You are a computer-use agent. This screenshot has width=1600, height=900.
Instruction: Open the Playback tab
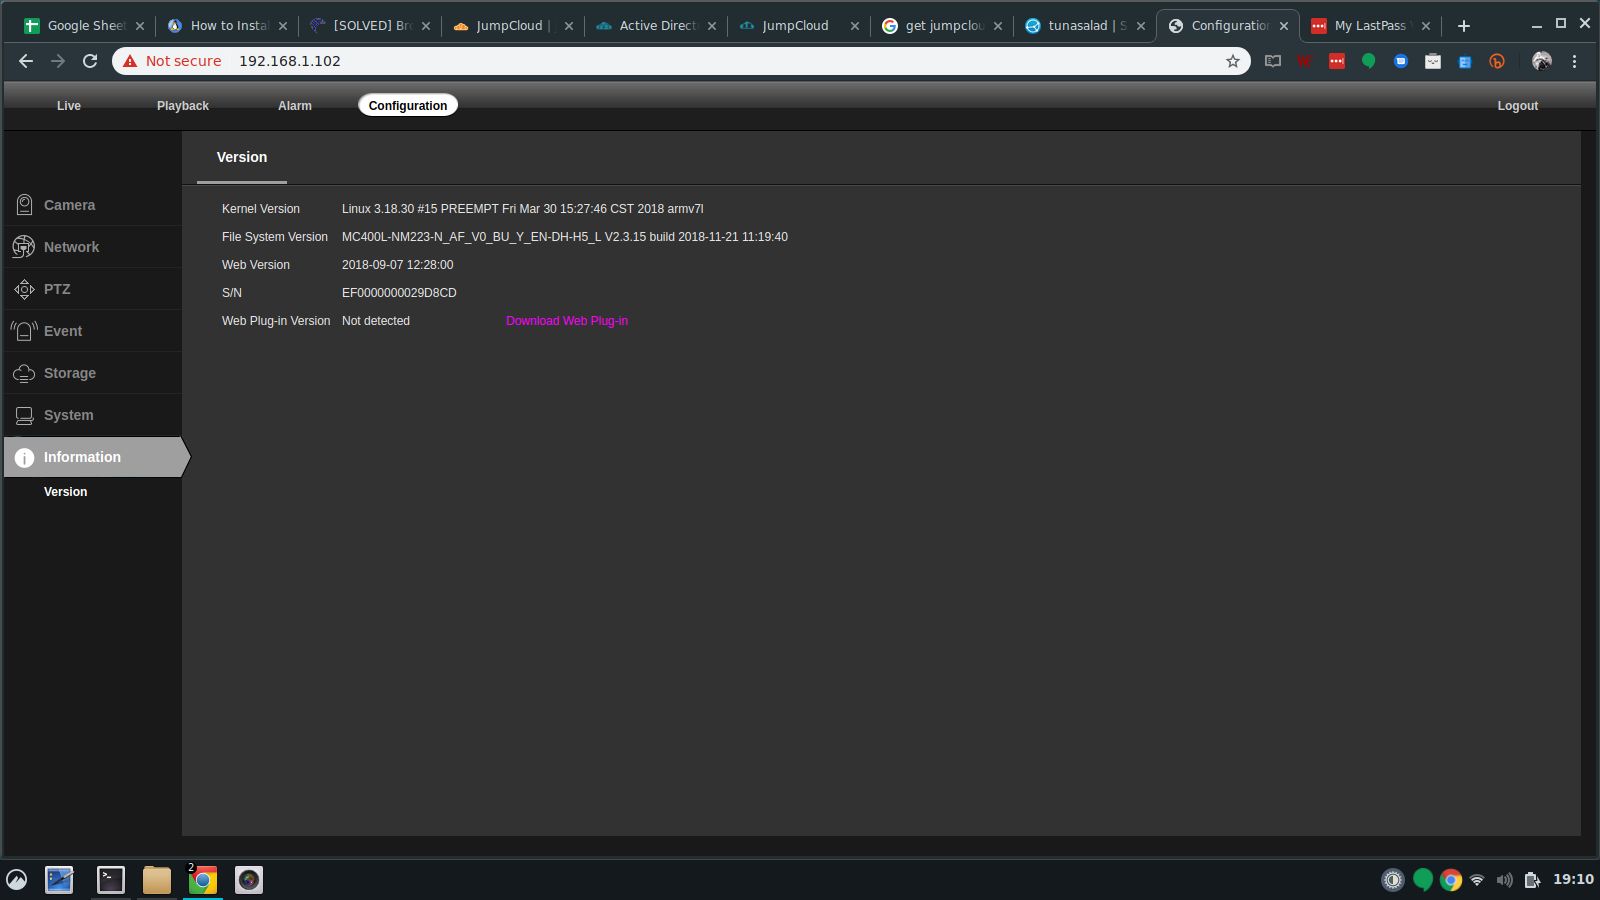coord(183,106)
